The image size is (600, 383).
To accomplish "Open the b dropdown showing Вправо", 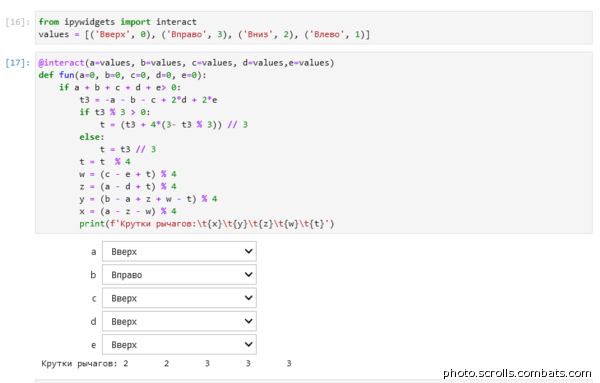I will [x=179, y=275].
